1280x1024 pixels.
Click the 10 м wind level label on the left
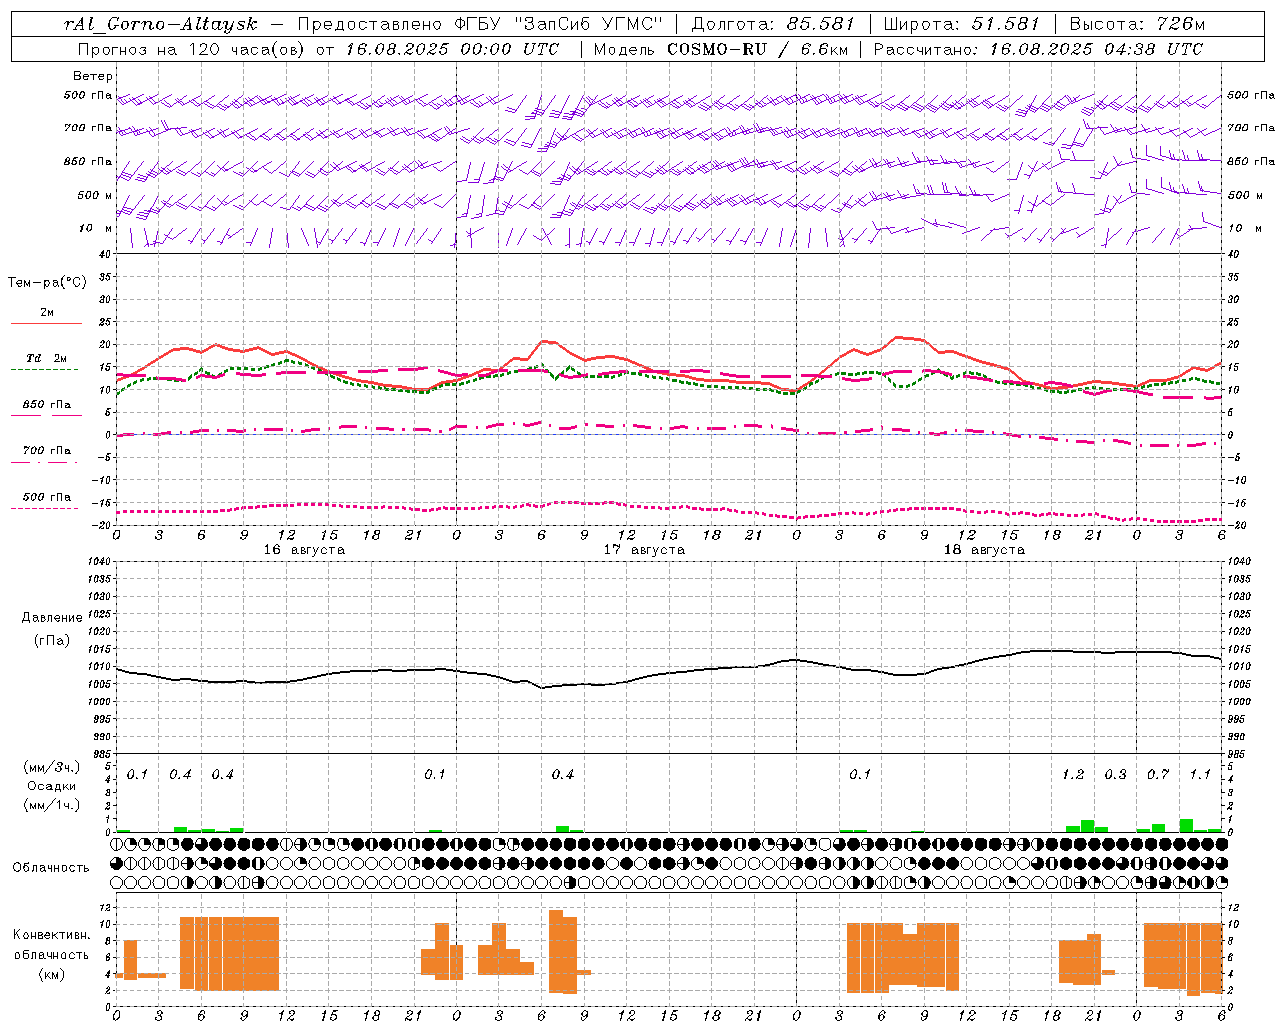pos(97,228)
